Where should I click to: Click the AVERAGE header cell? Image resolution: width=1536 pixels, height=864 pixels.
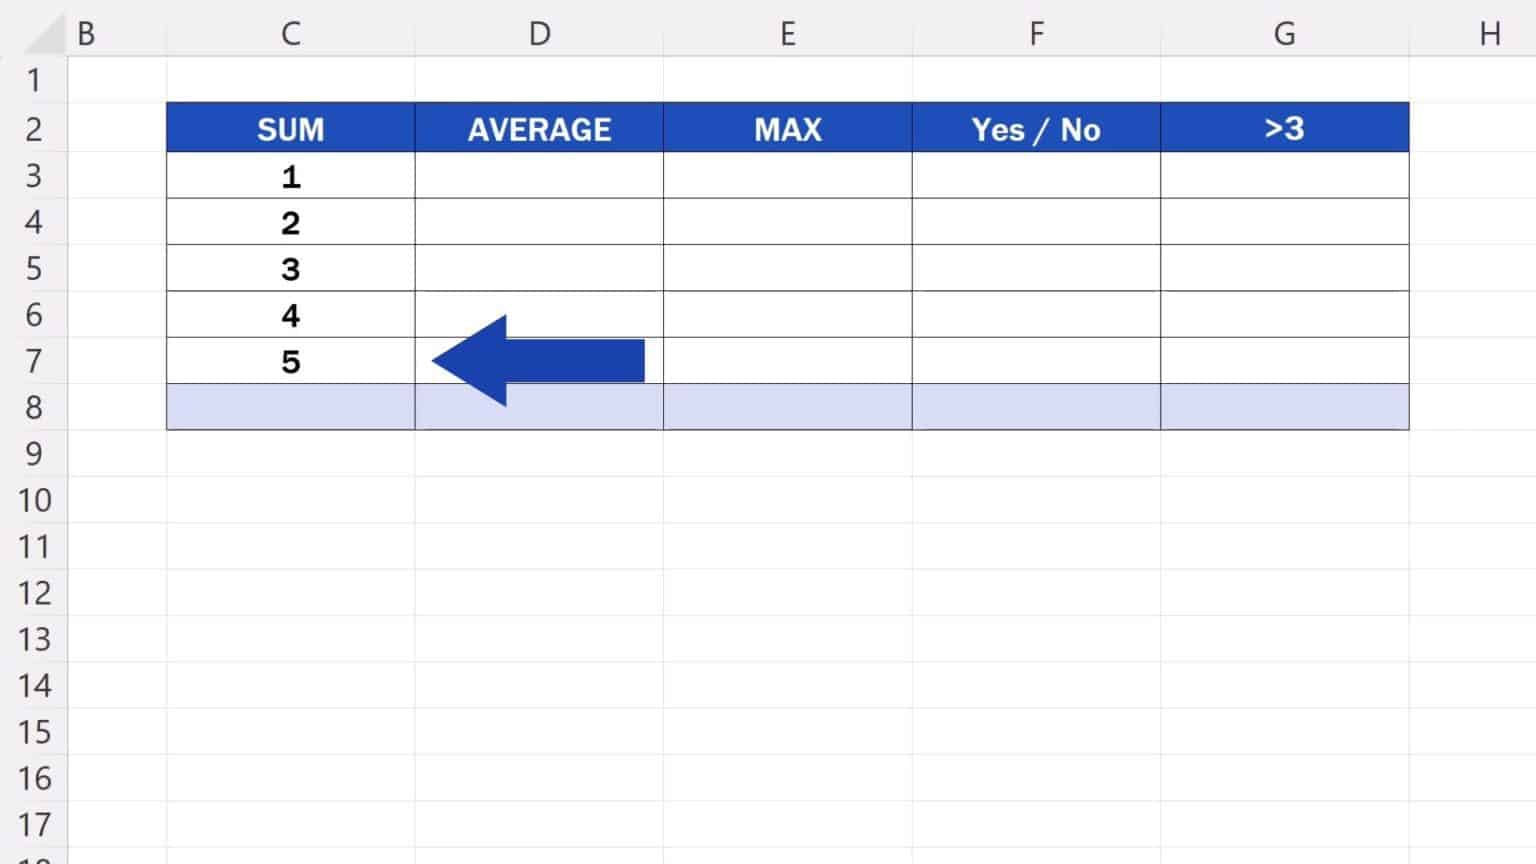point(539,129)
